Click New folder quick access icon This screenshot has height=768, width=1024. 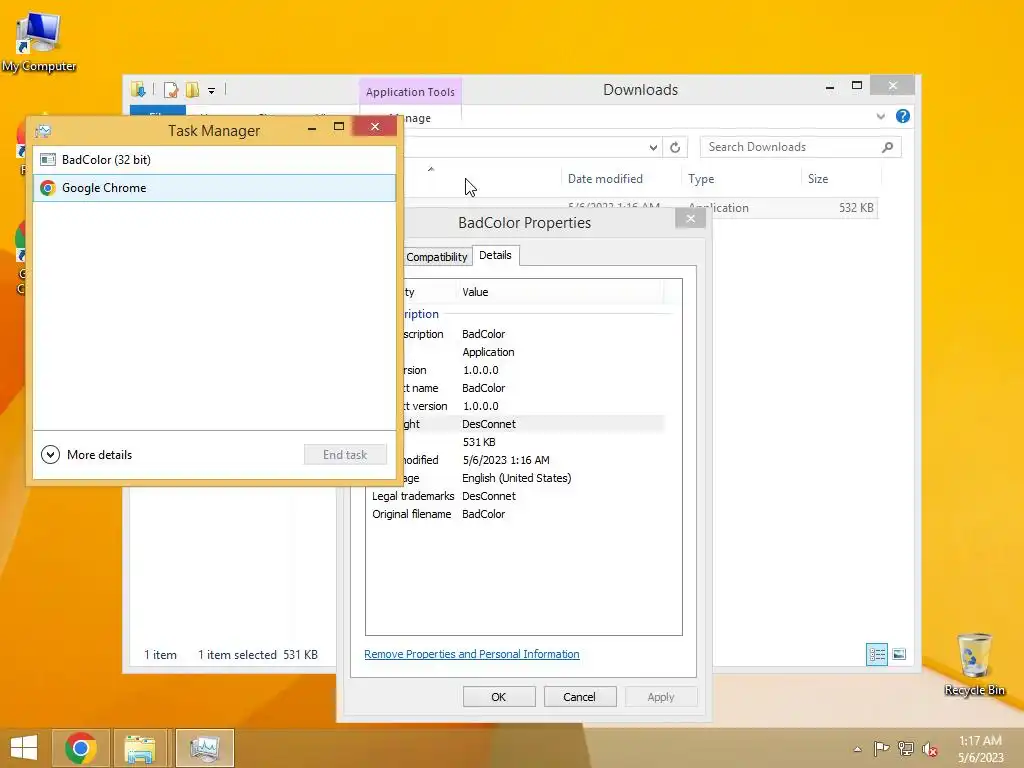[192, 89]
